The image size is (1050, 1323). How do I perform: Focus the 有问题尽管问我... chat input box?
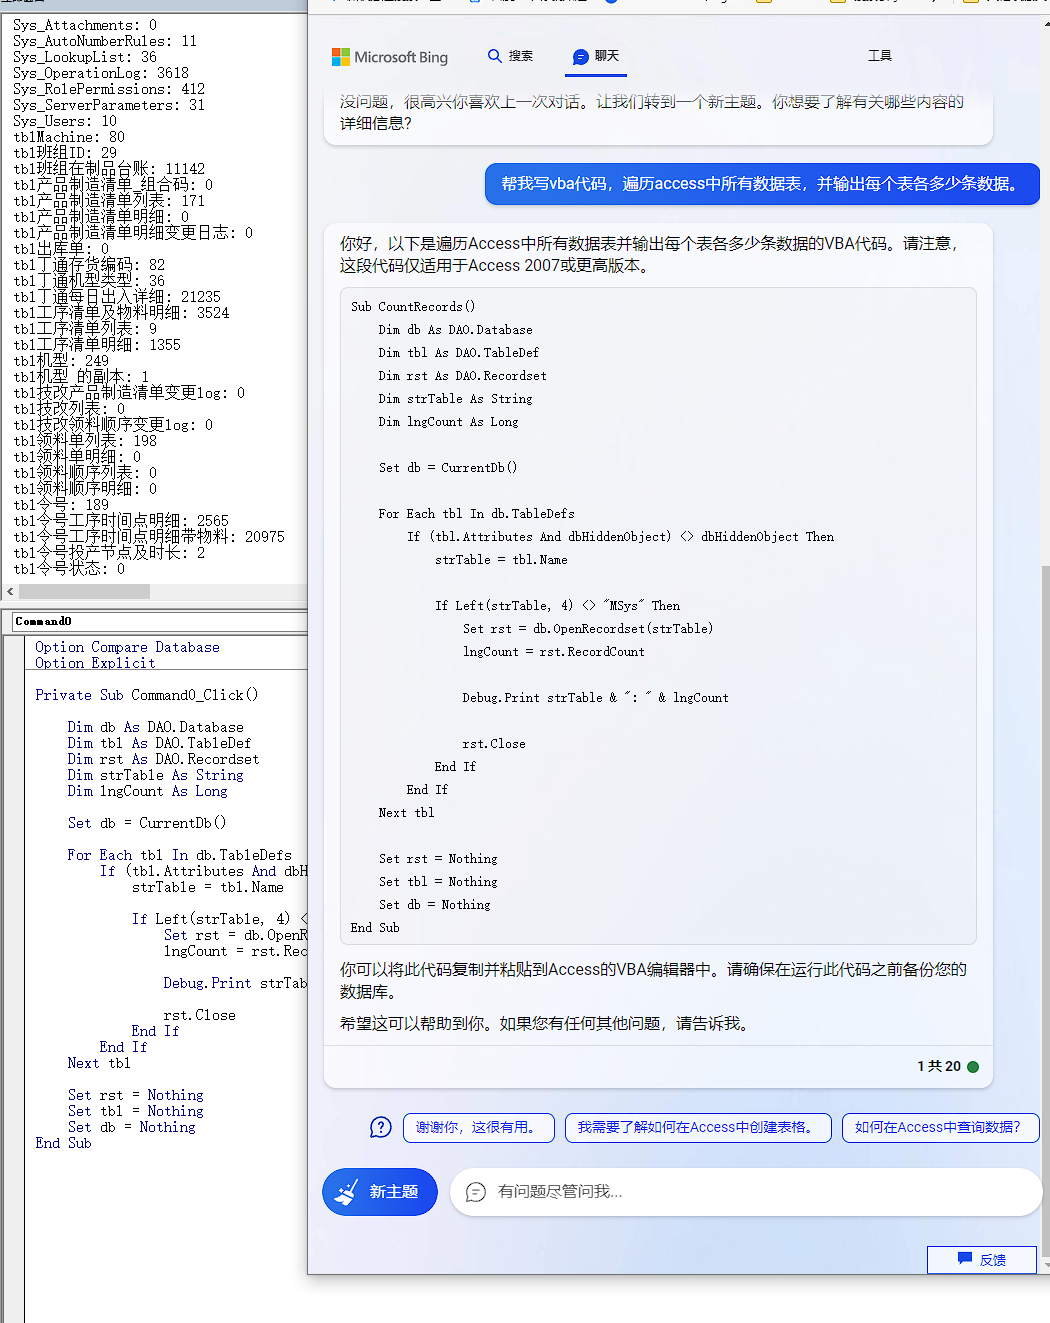(x=745, y=1192)
